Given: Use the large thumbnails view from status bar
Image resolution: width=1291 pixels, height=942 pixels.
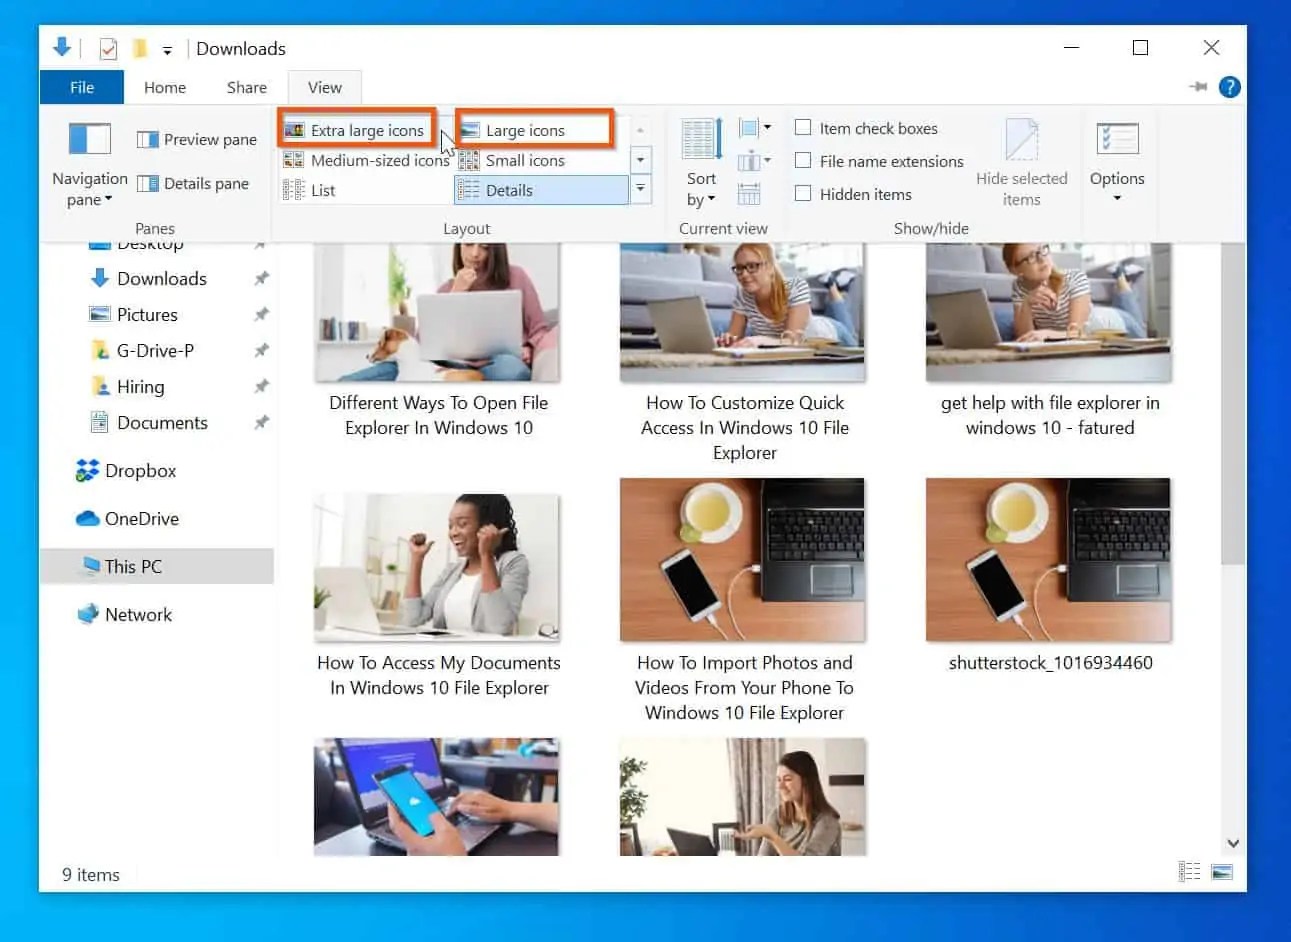Looking at the screenshot, I should [x=1221, y=871].
